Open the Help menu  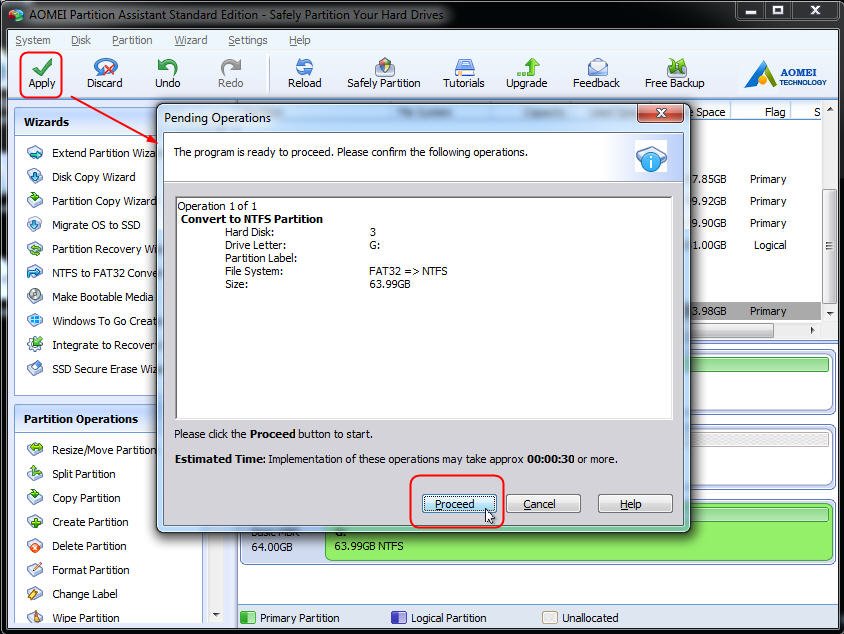click(x=299, y=40)
